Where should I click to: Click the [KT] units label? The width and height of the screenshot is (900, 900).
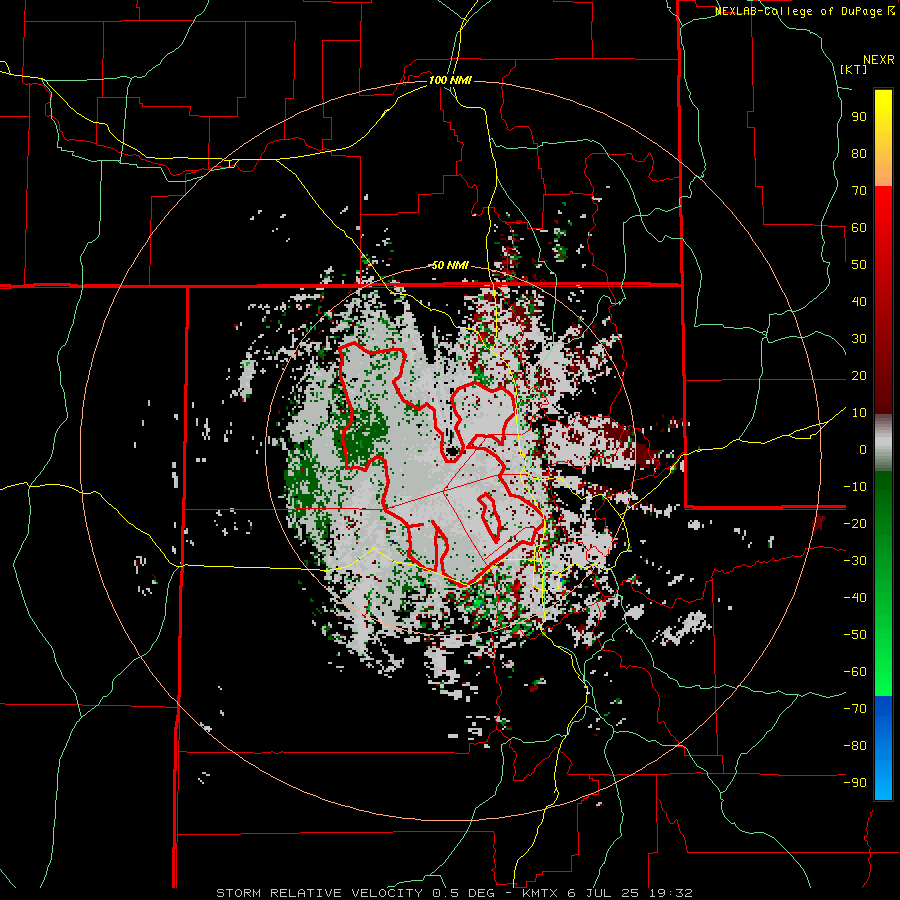(854, 69)
